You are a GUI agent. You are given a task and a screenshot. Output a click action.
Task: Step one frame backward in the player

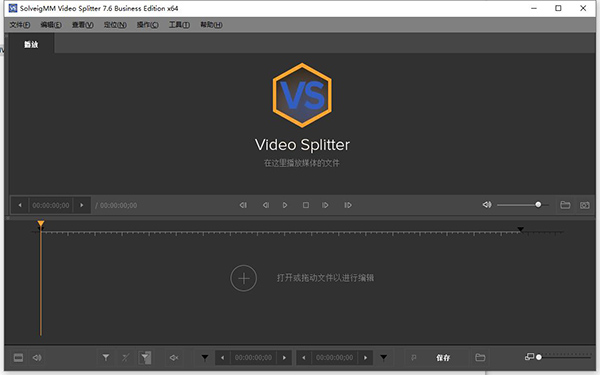[x=266, y=205]
